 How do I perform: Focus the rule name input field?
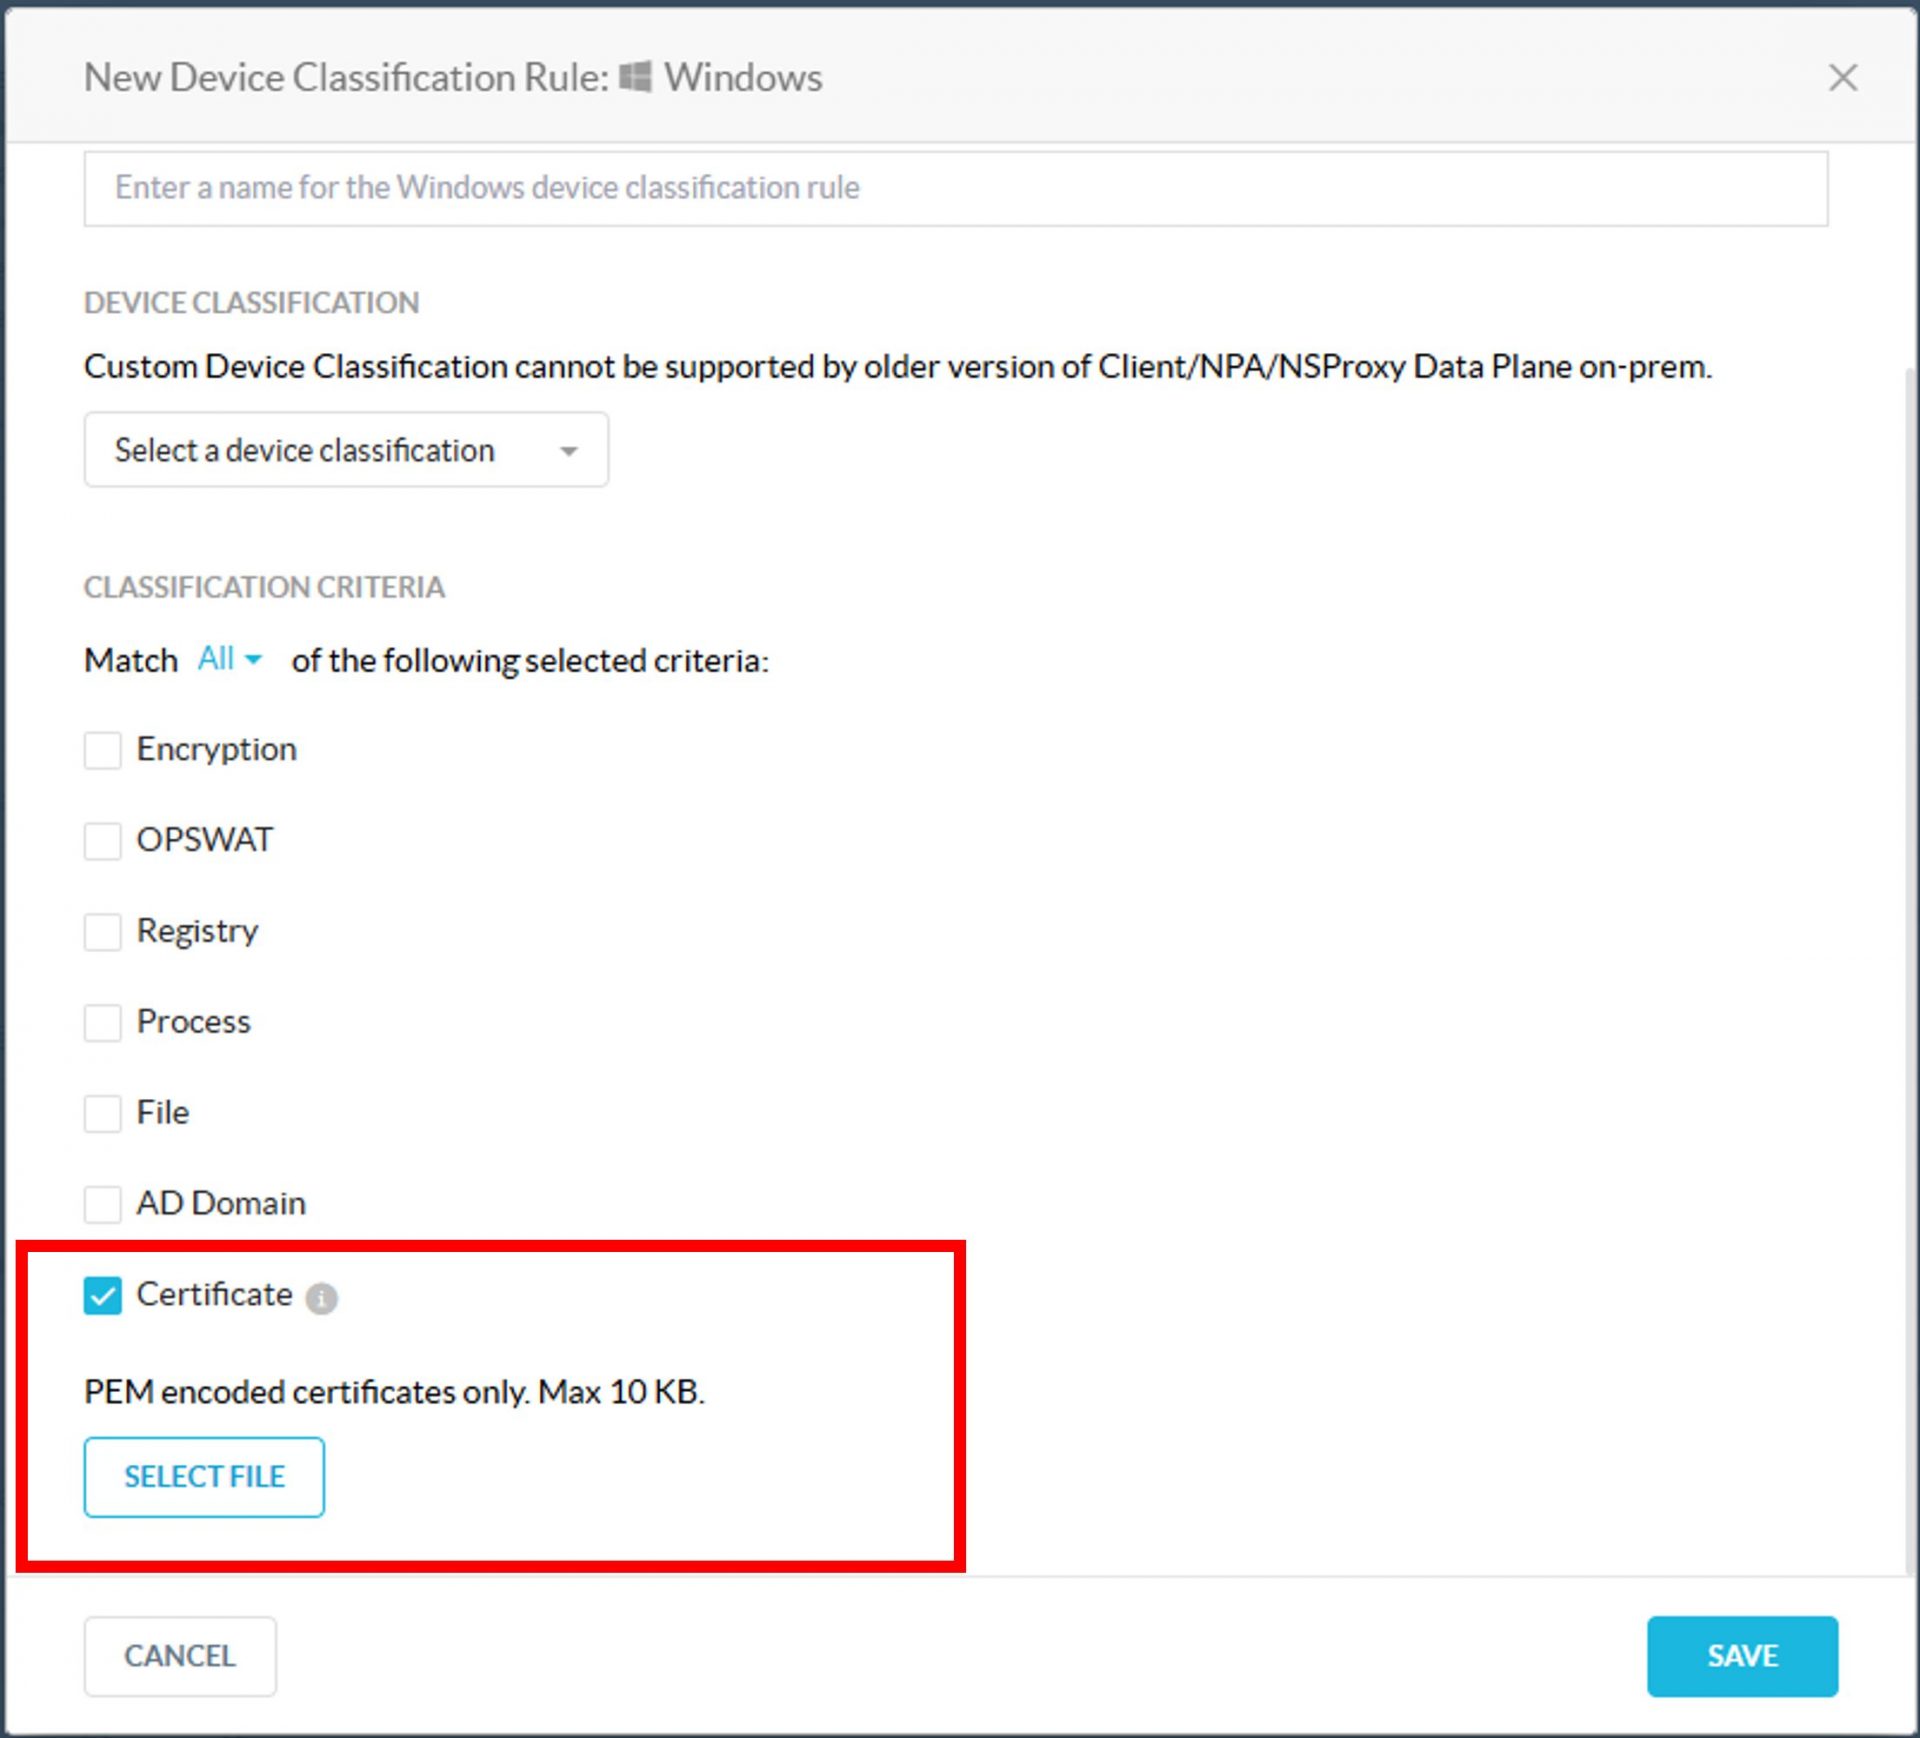955,188
